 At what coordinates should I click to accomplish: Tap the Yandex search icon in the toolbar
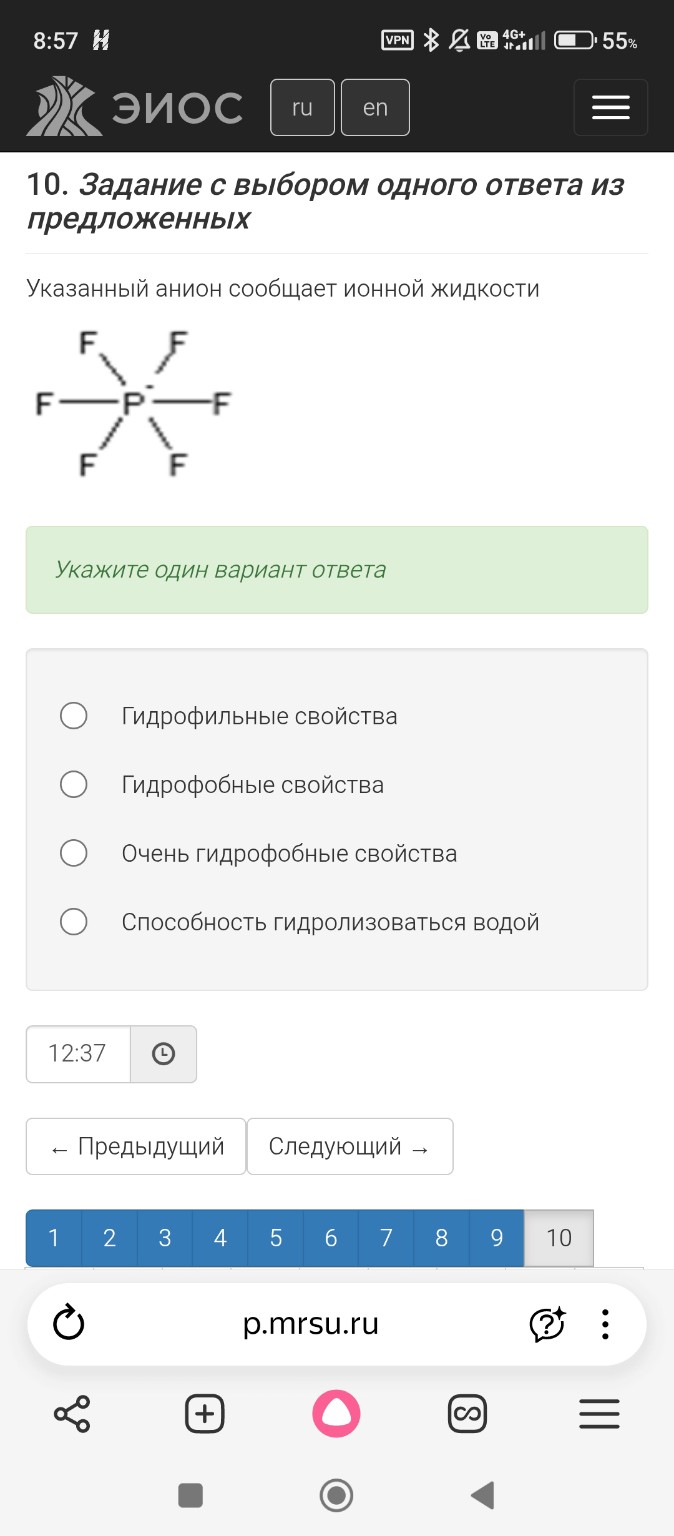pos(337,1413)
